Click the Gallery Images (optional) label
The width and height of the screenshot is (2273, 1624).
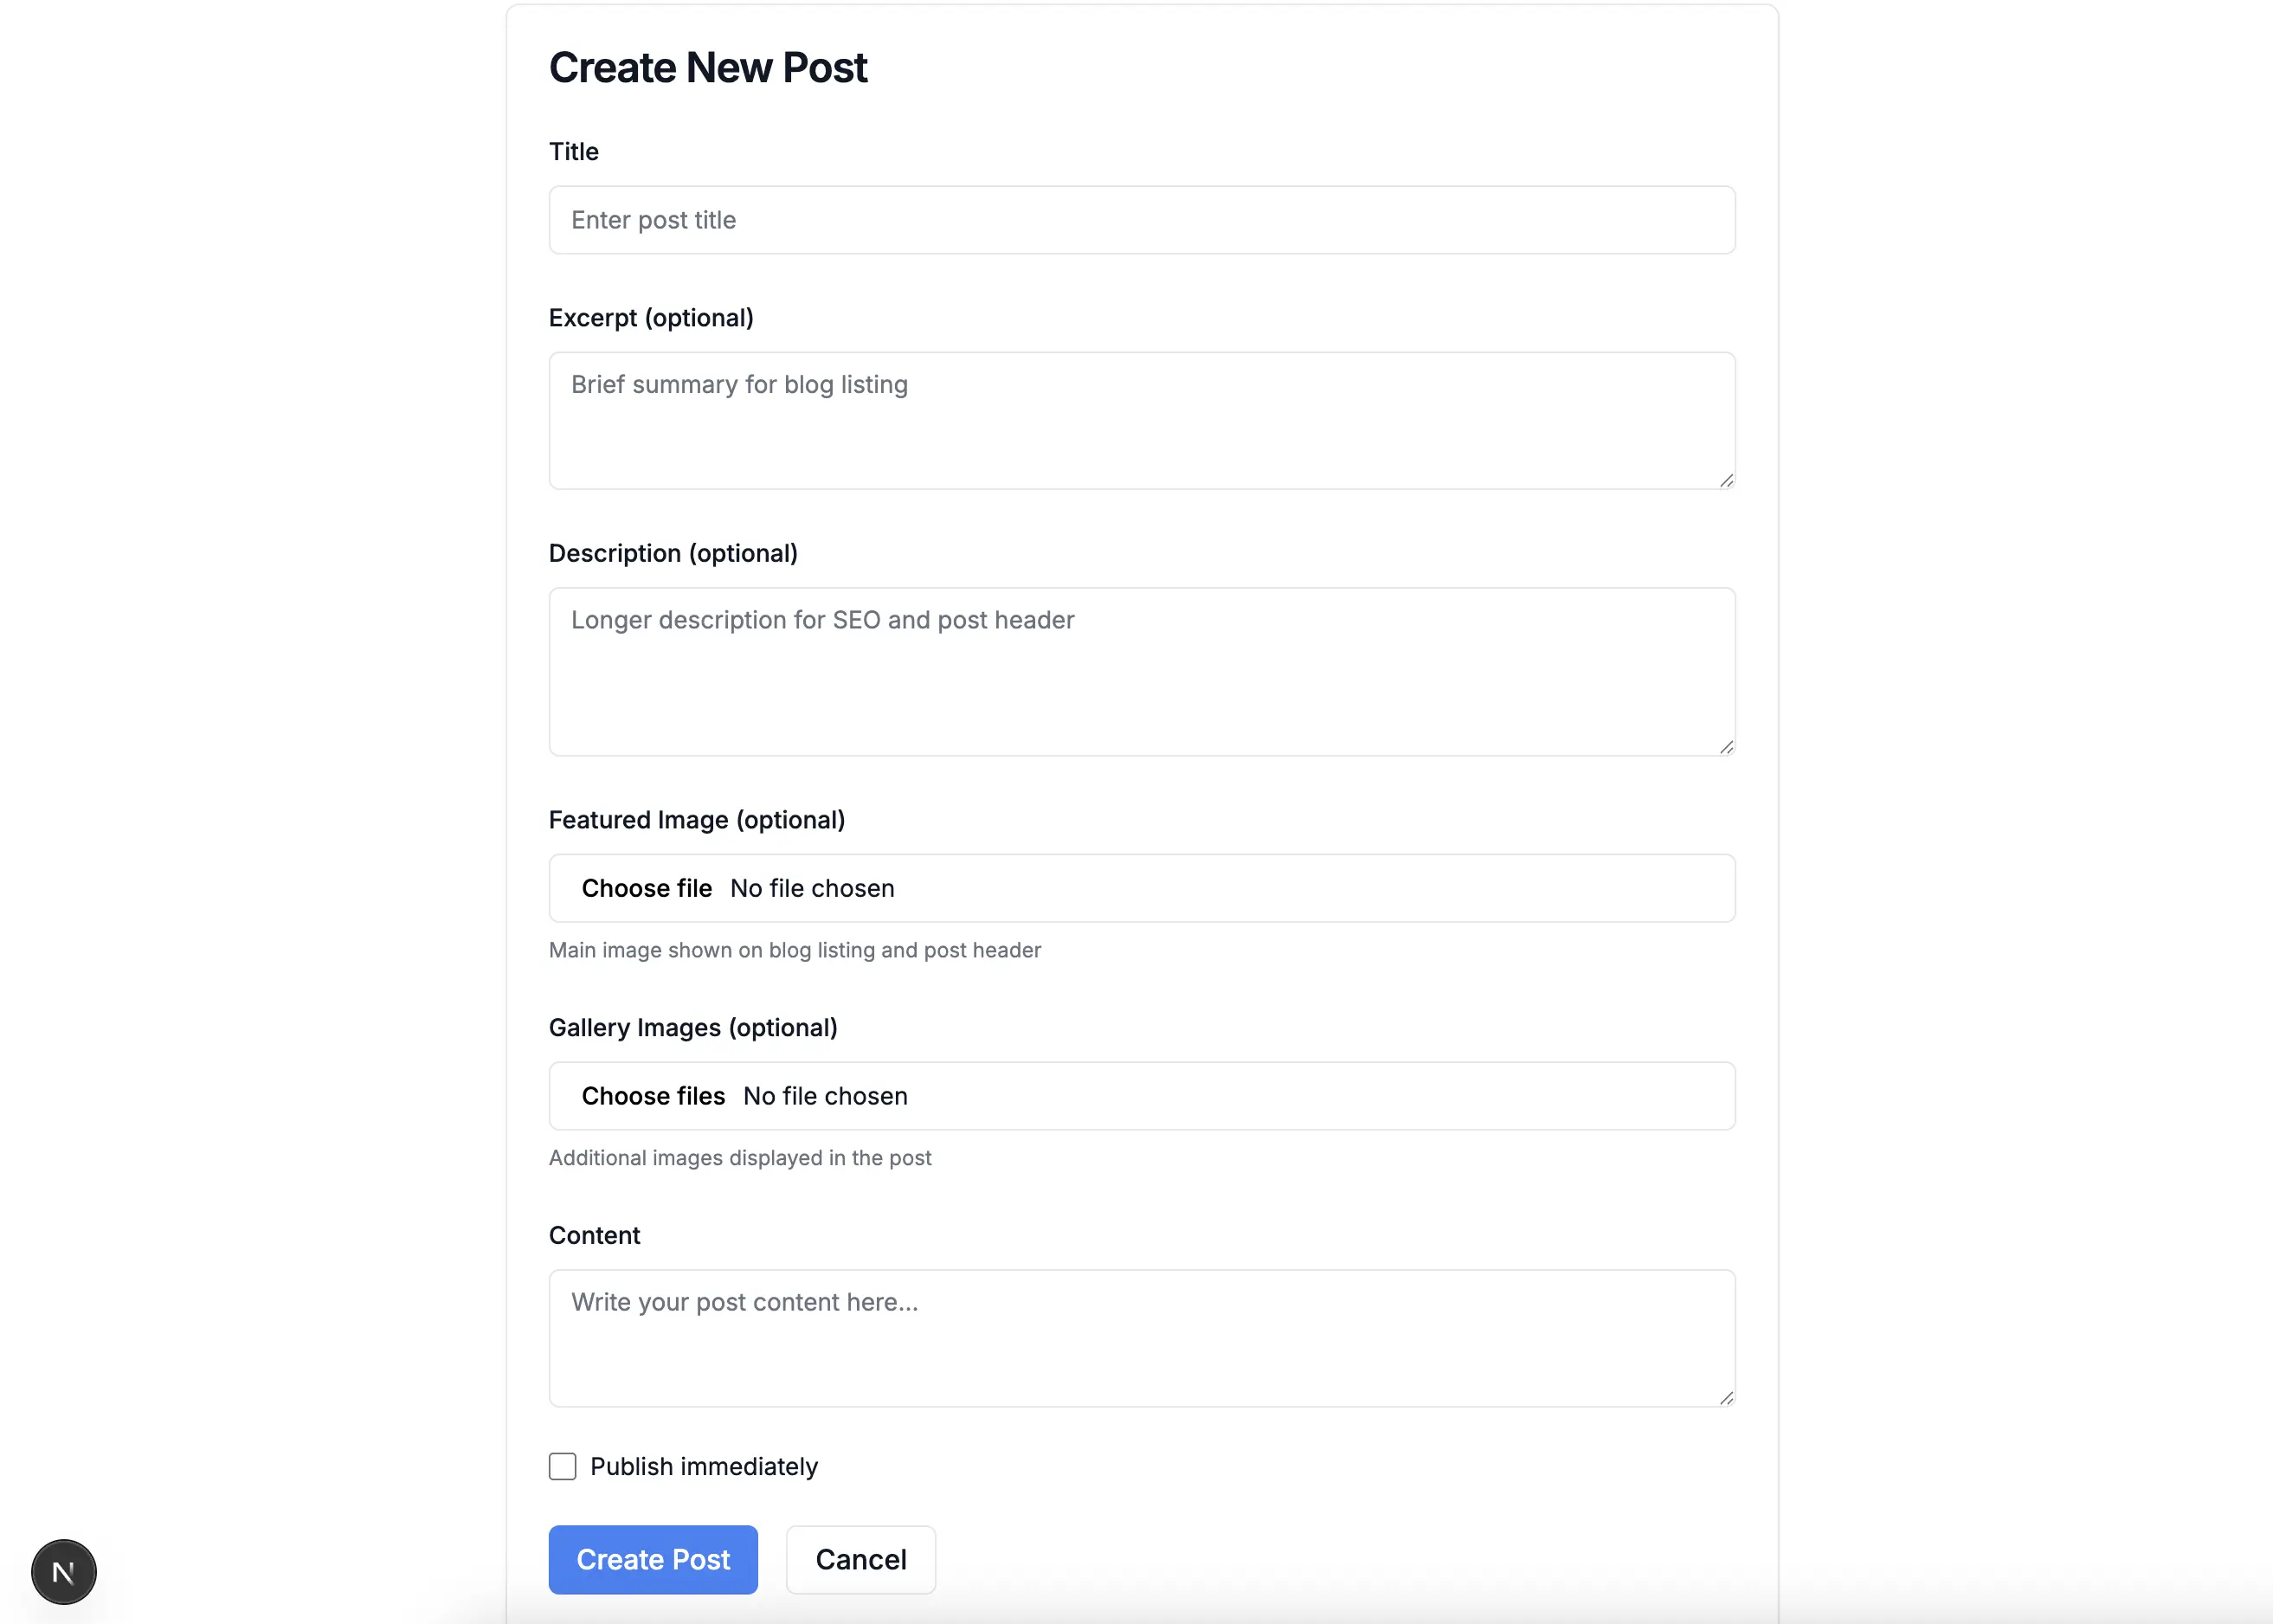pyautogui.click(x=693, y=1027)
